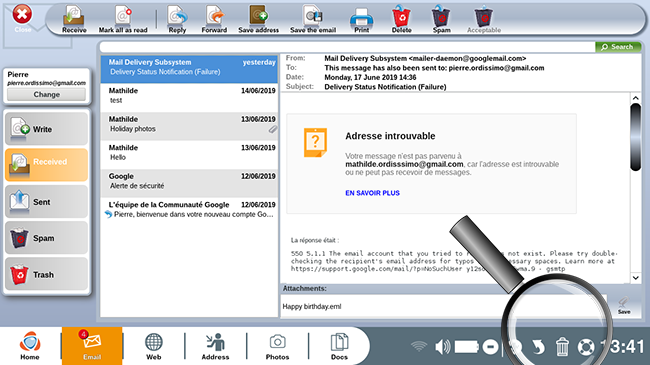Print the open message
This screenshot has width=650, height=365.
pyautogui.click(x=361, y=19)
